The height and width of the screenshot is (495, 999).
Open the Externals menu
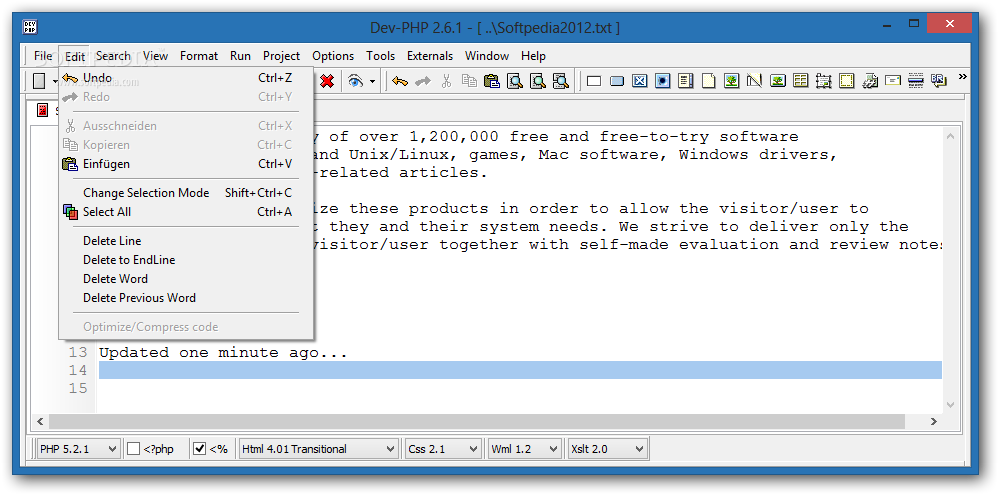[430, 56]
